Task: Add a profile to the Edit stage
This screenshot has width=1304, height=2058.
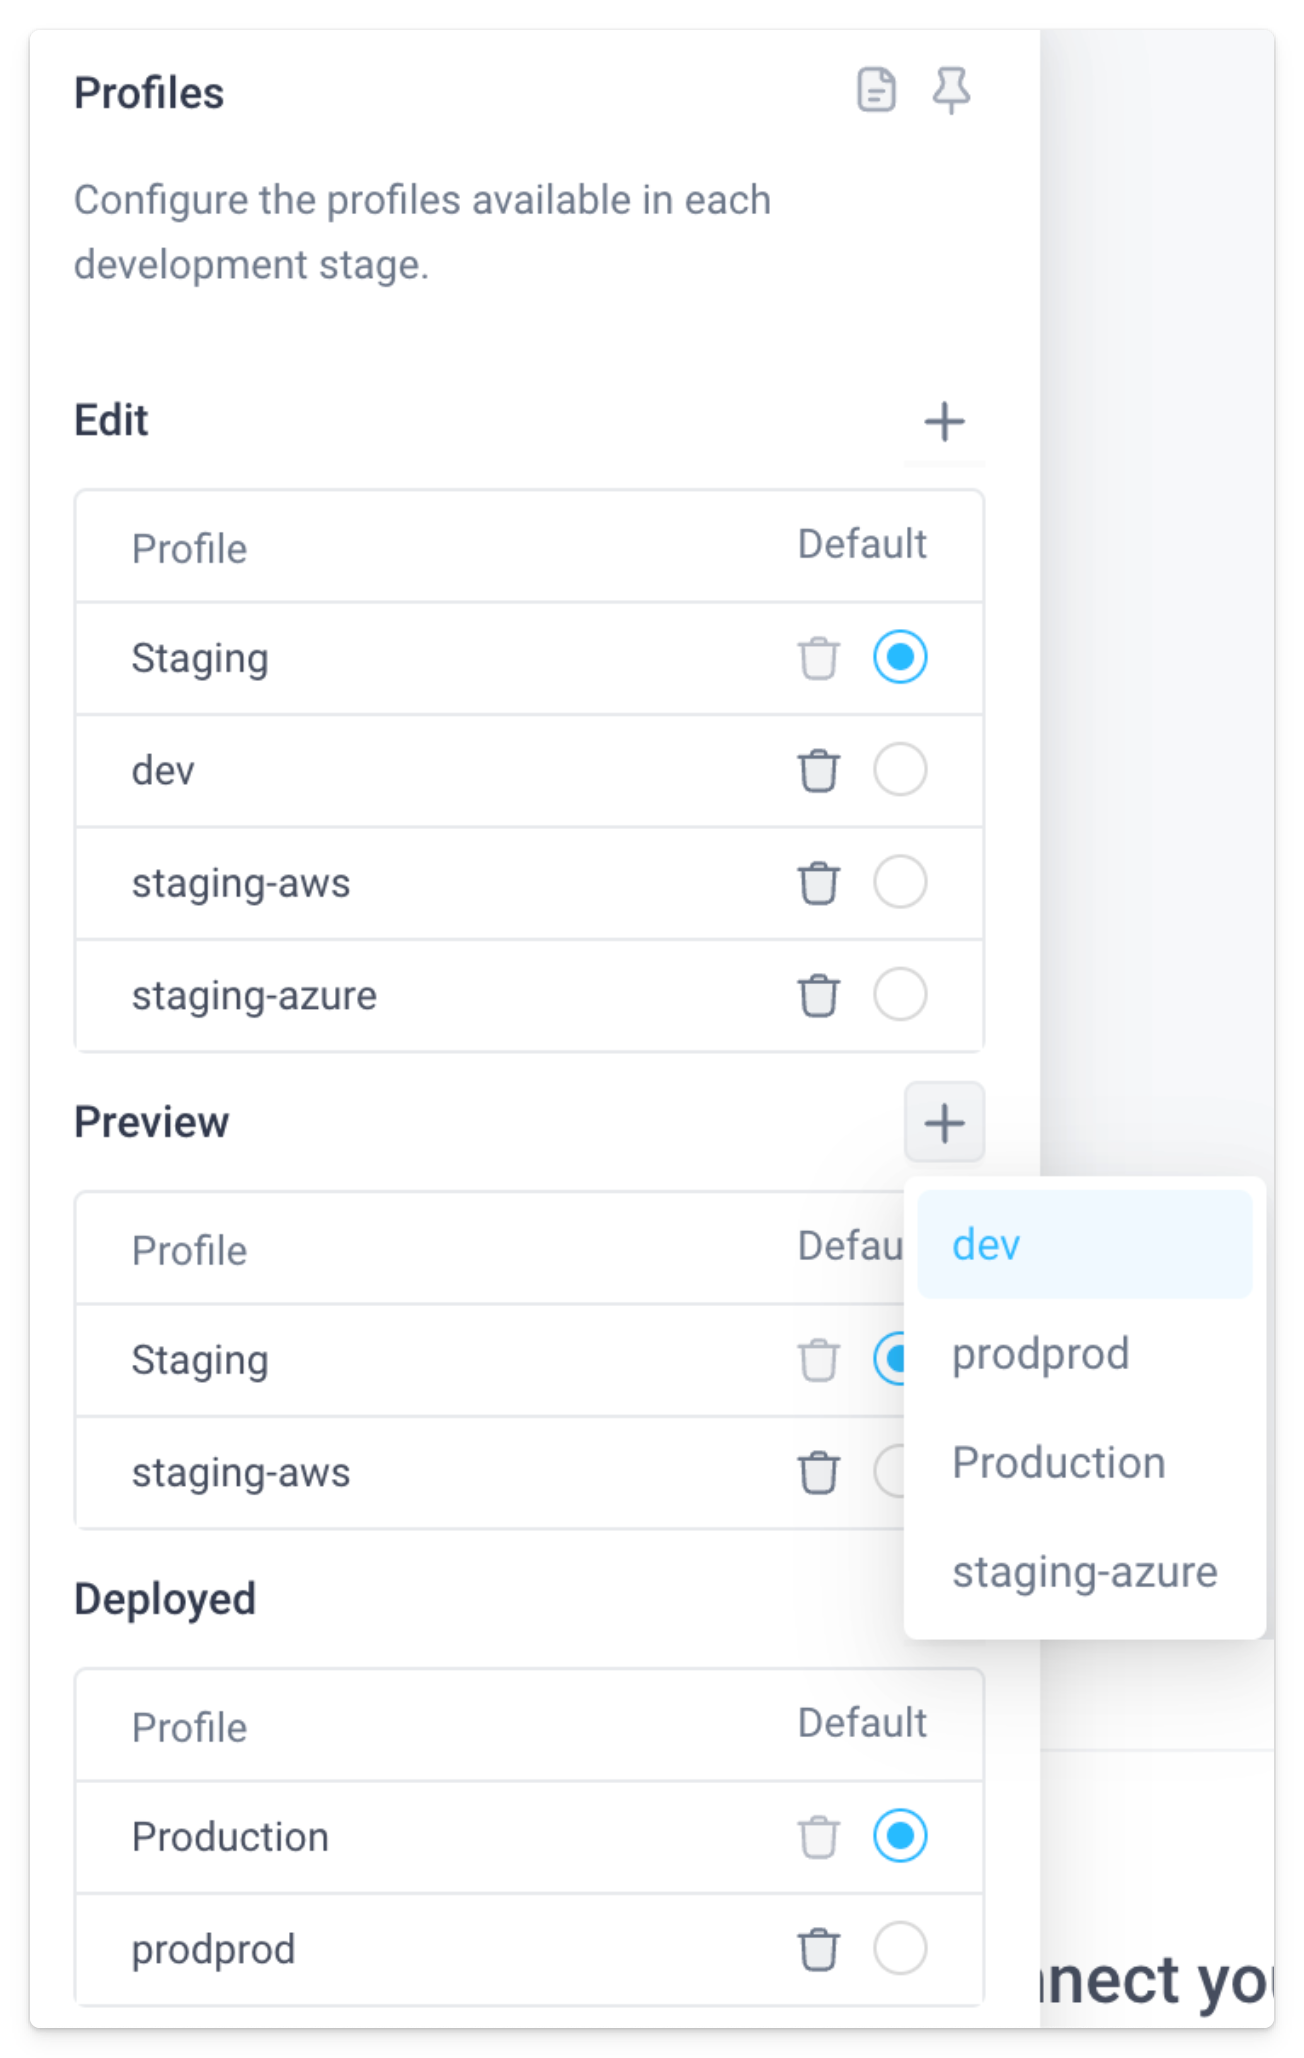Action: tap(943, 421)
